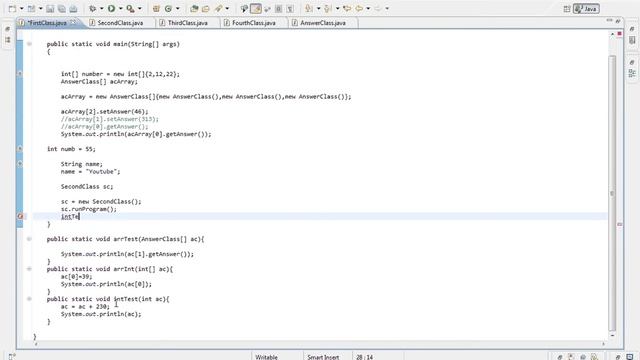
Task: Run the program with green Run button
Action: 111,9
